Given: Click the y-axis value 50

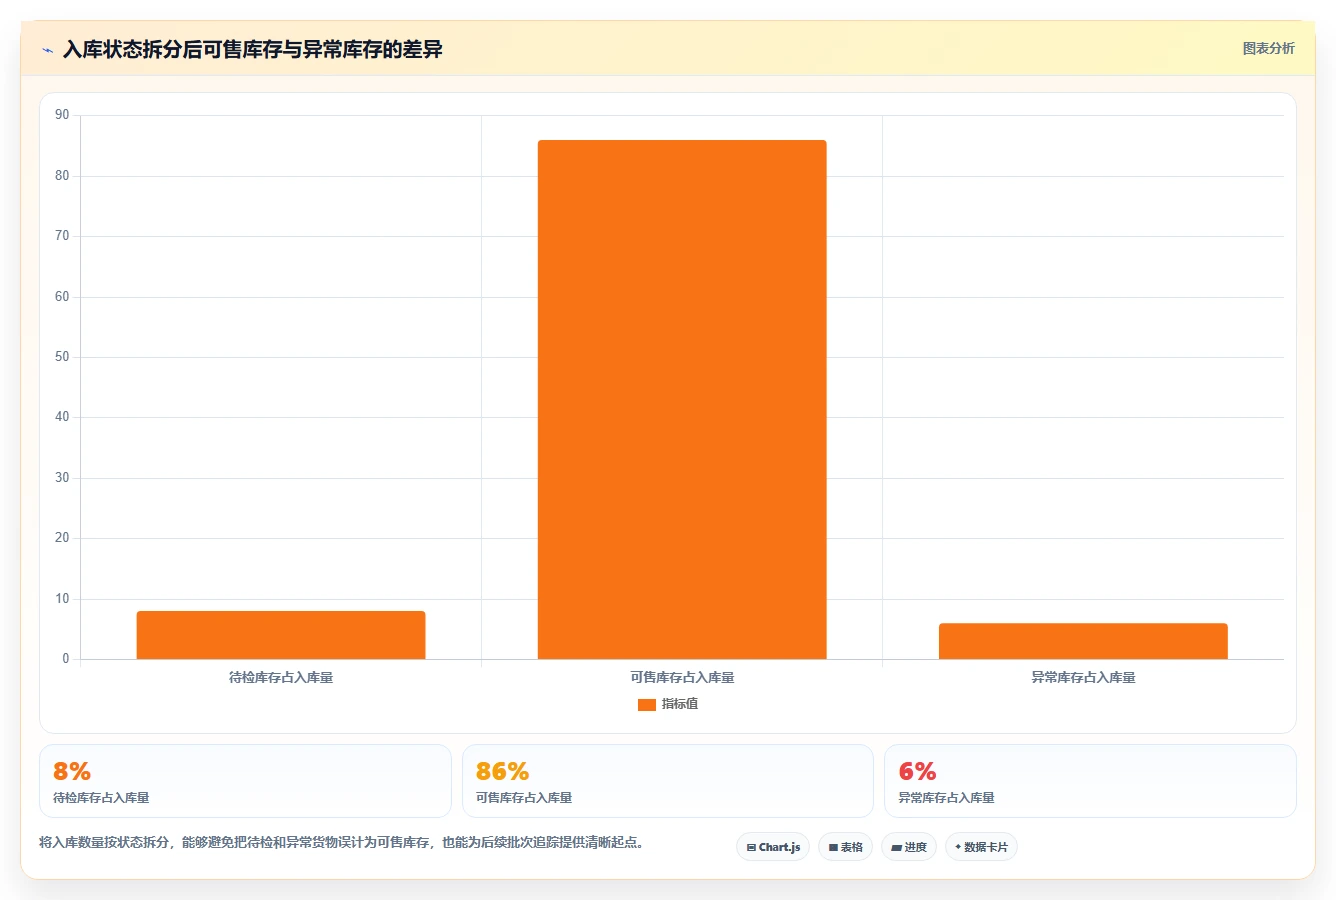Looking at the screenshot, I should click(x=62, y=357).
